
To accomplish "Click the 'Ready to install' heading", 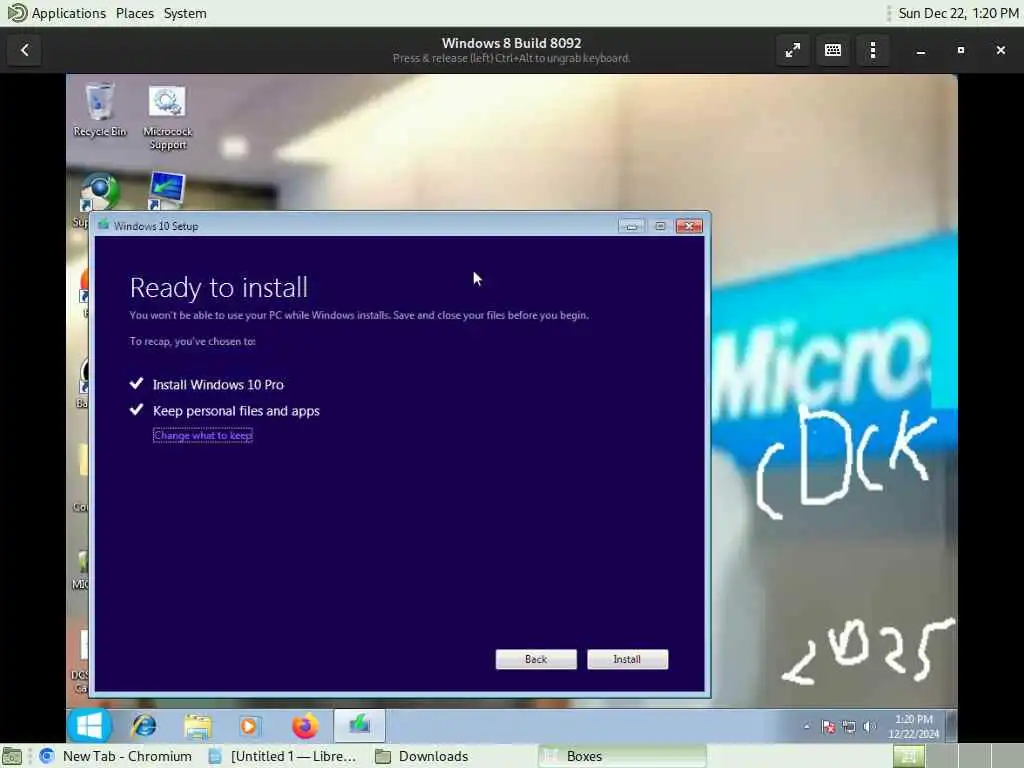I will tap(219, 288).
